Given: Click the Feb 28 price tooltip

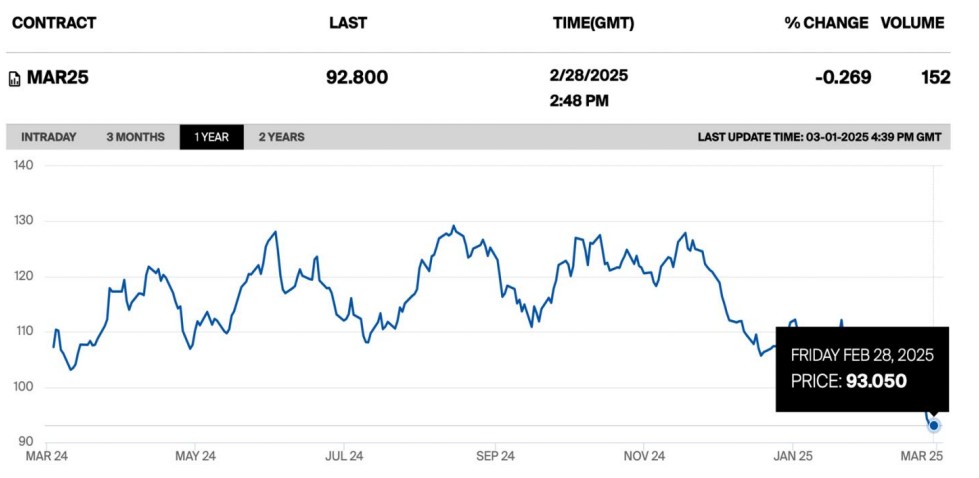Looking at the screenshot, I should pyautogui.click(x=862, y=368).
